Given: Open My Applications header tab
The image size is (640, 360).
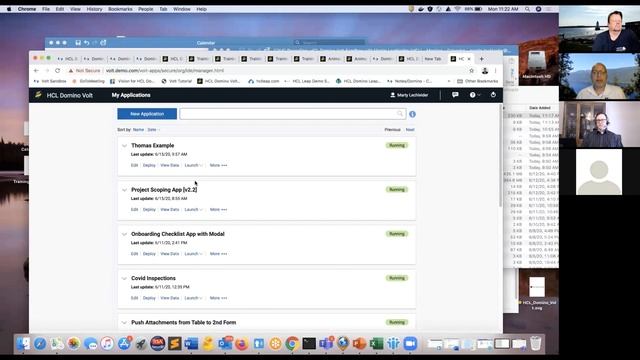Looking at the screenshot, I should 131,95.
